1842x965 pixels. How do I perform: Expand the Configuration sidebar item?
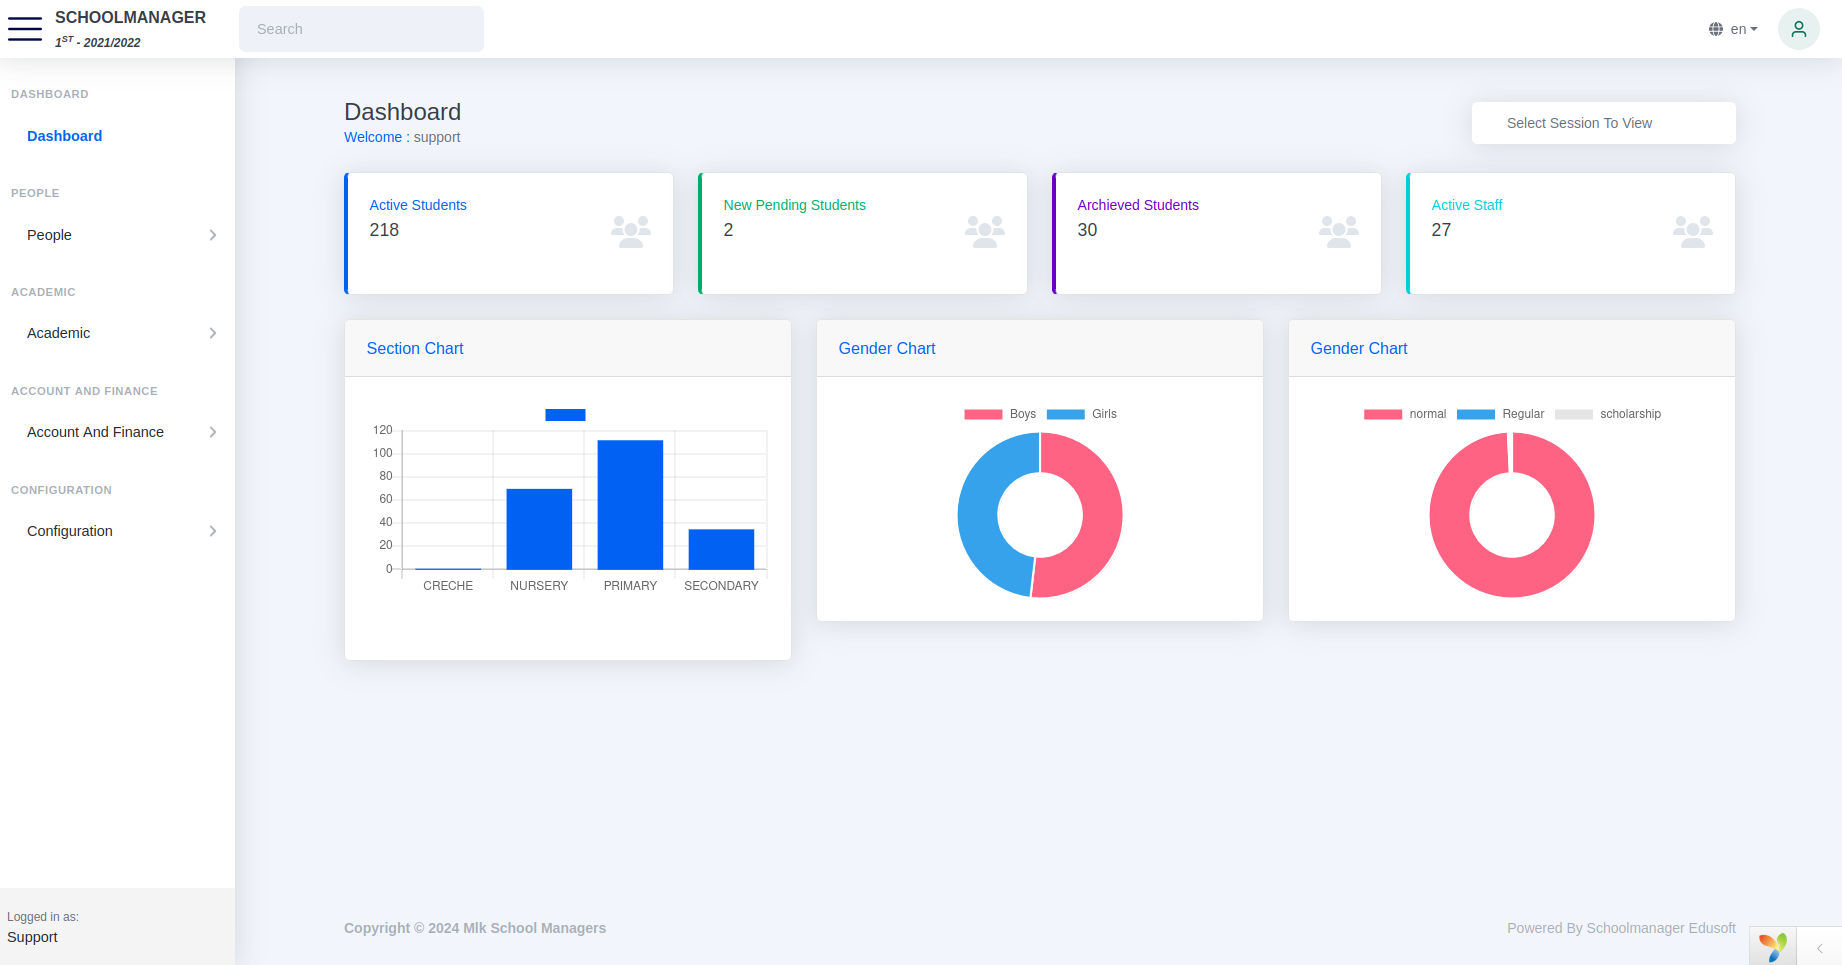click(x=118, y=531)
